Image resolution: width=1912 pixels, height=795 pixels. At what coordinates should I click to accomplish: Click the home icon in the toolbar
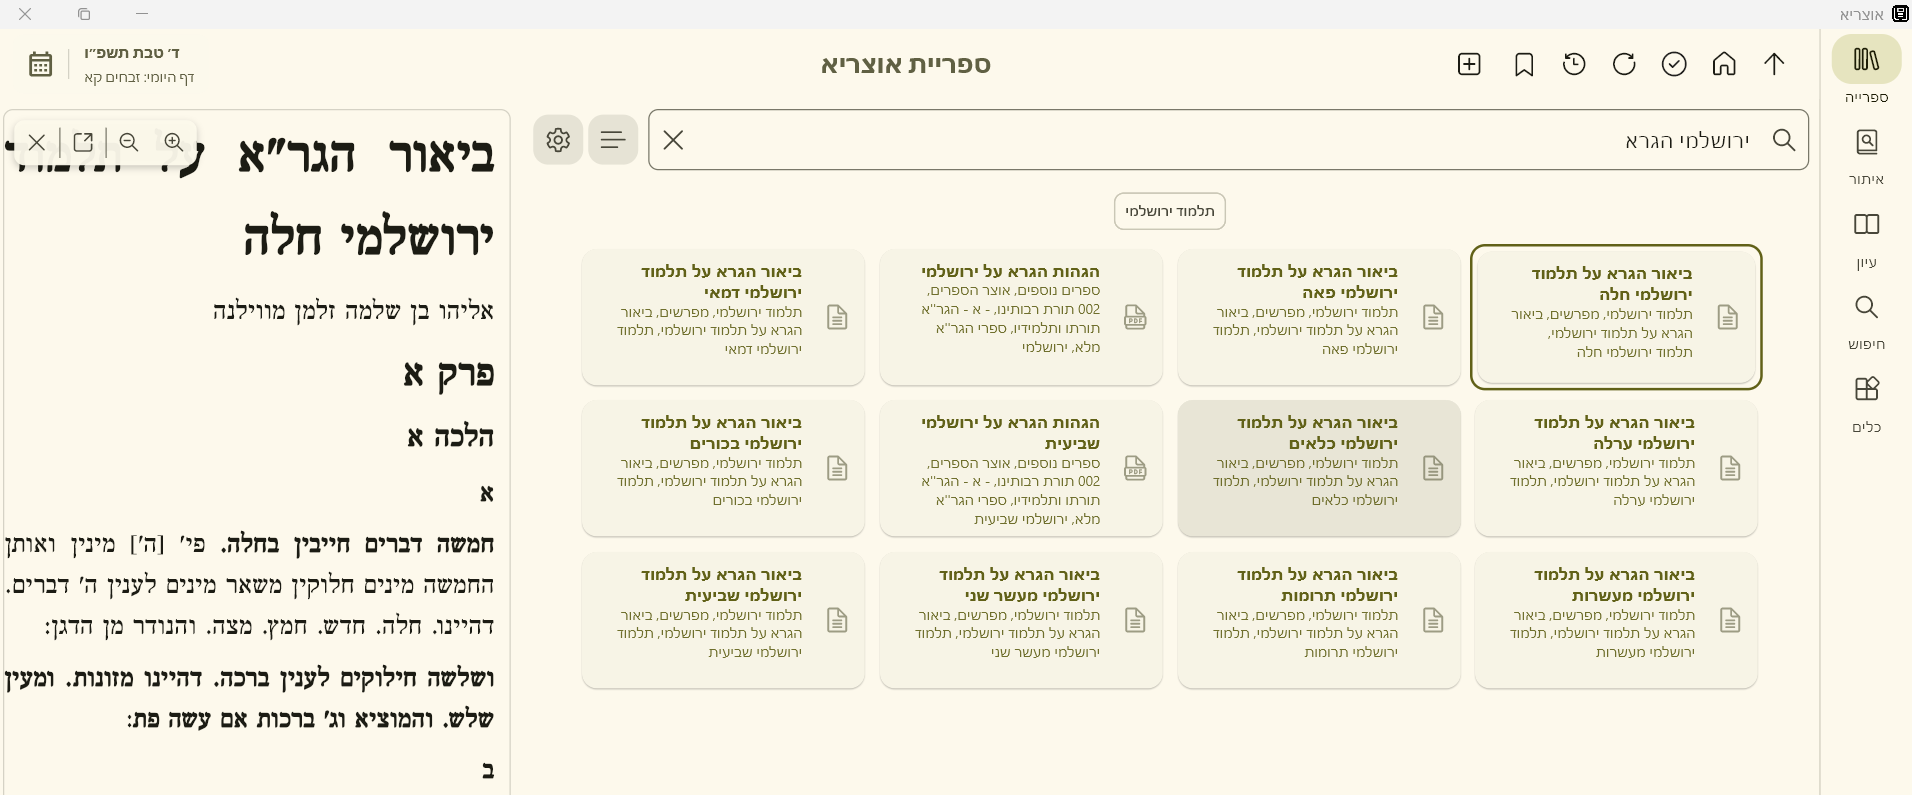point(1724,65)
